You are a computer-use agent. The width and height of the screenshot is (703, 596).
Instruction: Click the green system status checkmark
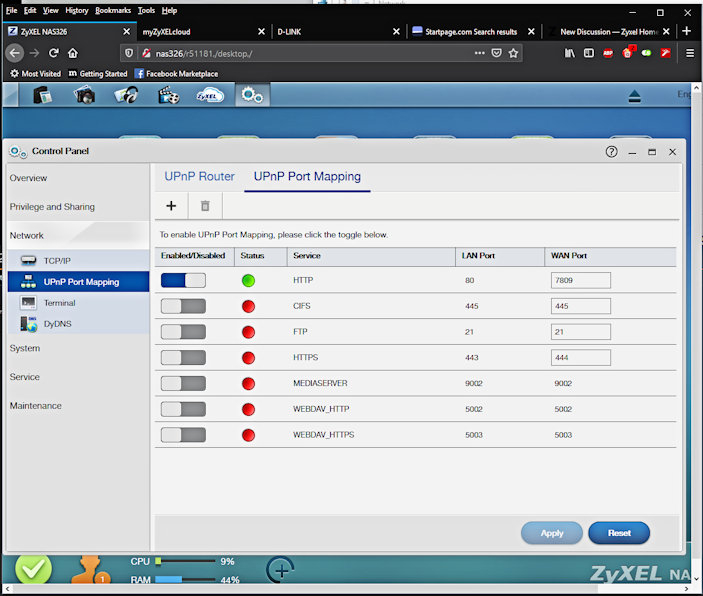click(x=33, y=569)
